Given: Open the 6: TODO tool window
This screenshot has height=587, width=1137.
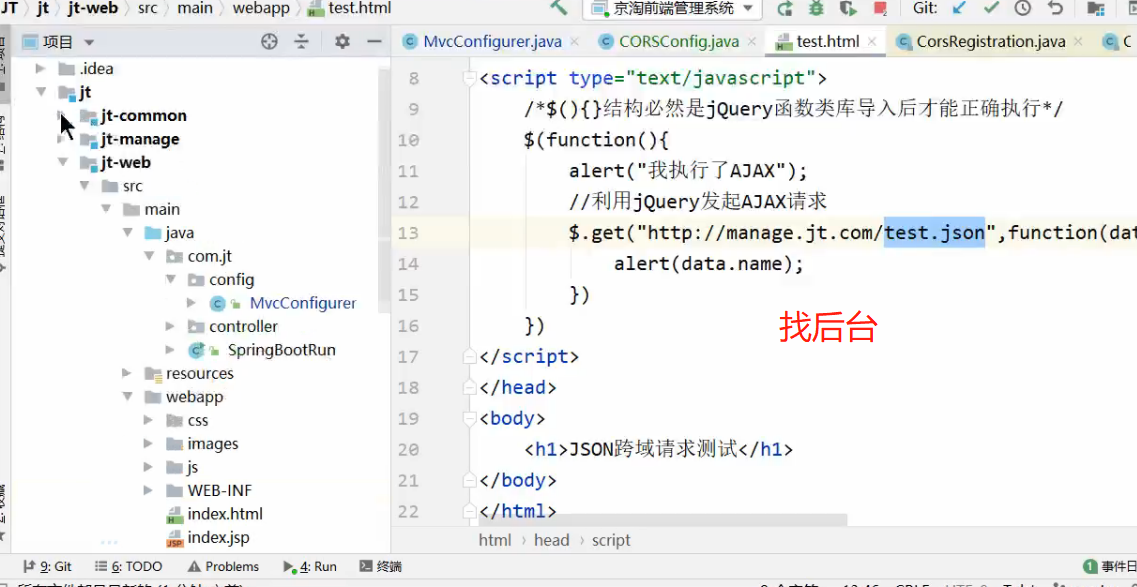Looking at the screenshot, I should pos(128,566).
